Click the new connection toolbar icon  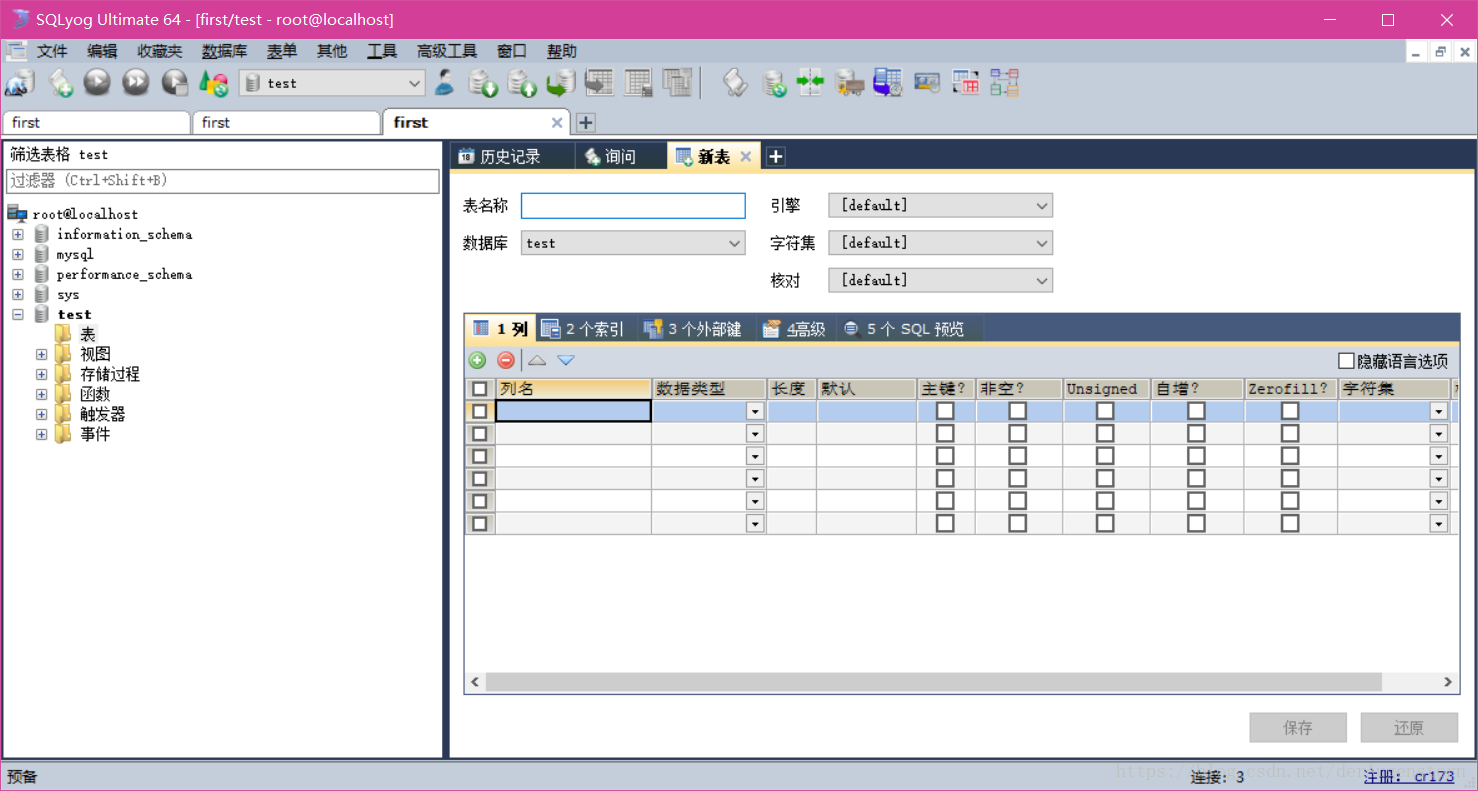click(x=20, y=83)
